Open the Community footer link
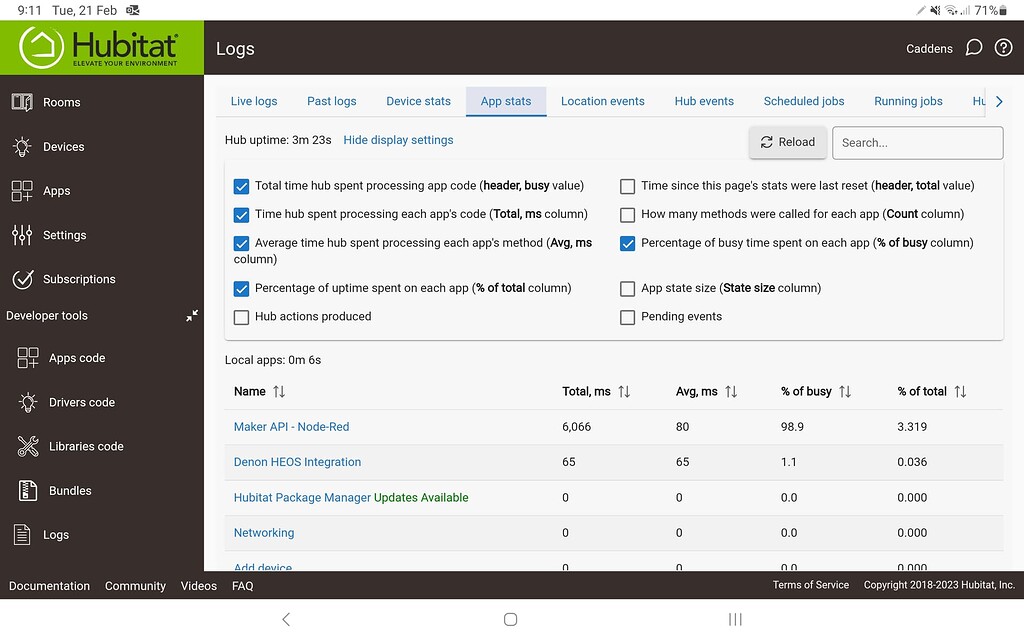The image size is (1024, 640). pos(135,586)
